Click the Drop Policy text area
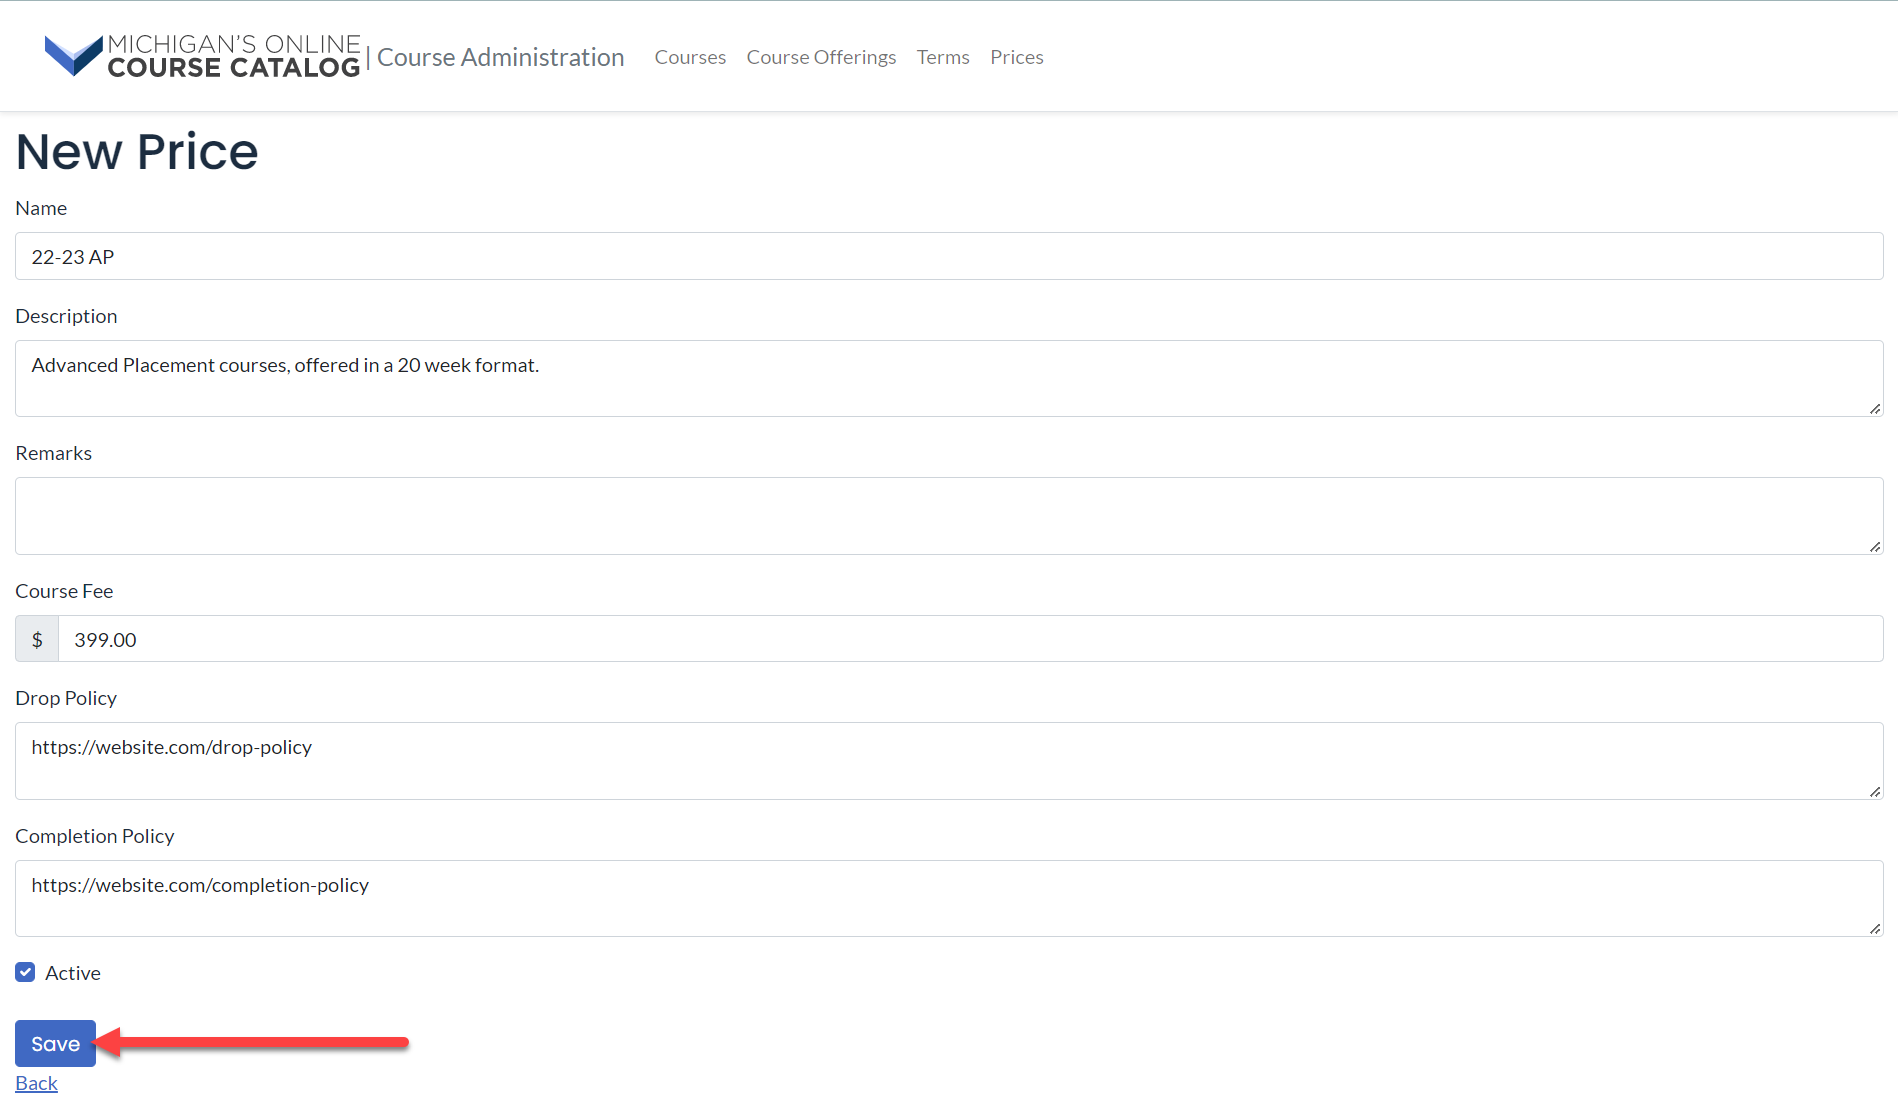This screenshot has width=1898, height=1120. 600,760
